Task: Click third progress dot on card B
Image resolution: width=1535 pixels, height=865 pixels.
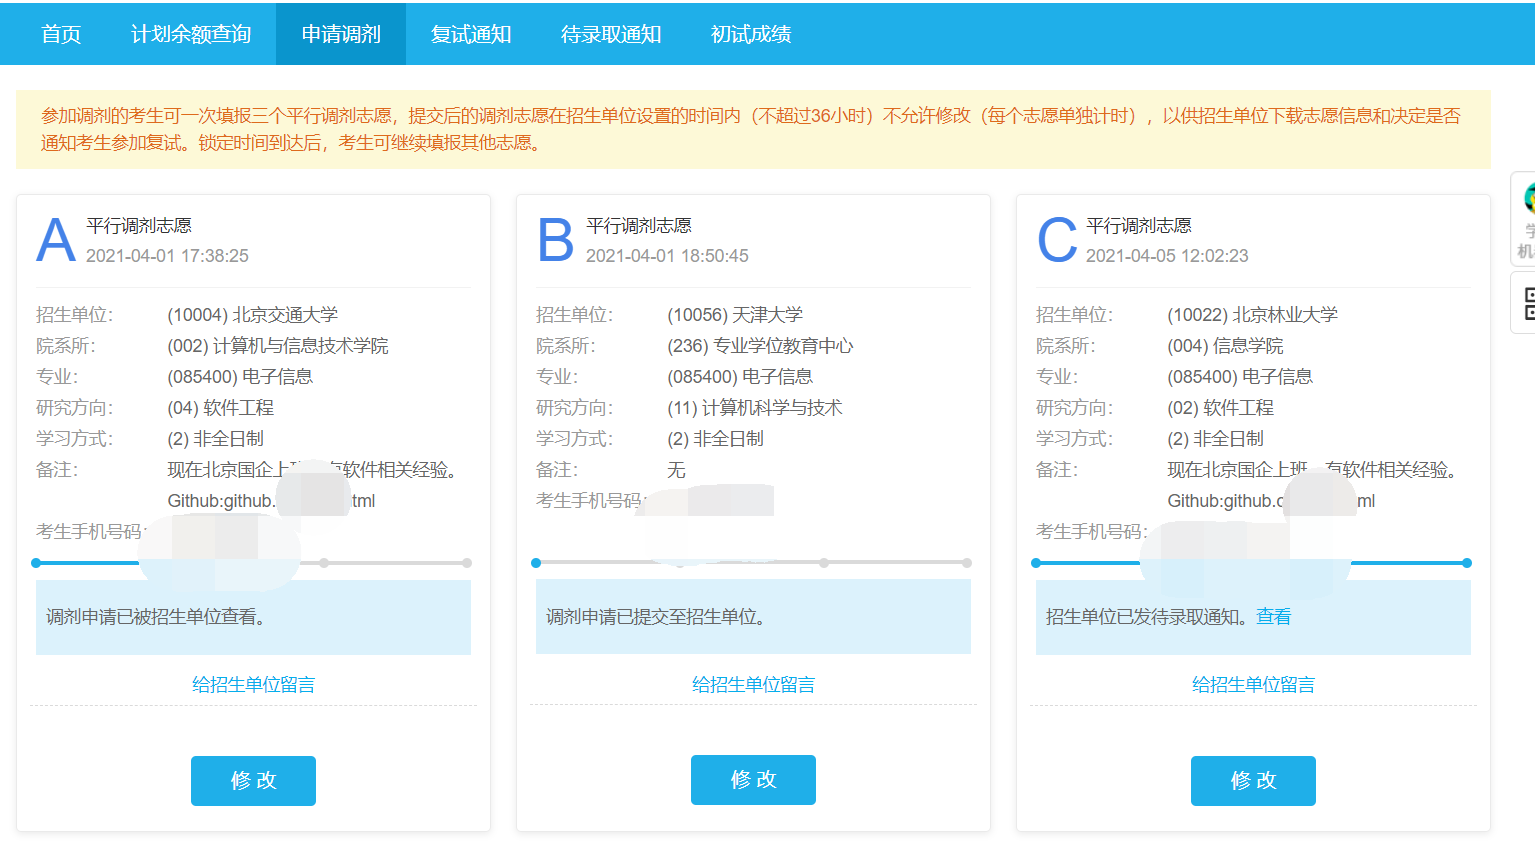Action: click(824, 563)
